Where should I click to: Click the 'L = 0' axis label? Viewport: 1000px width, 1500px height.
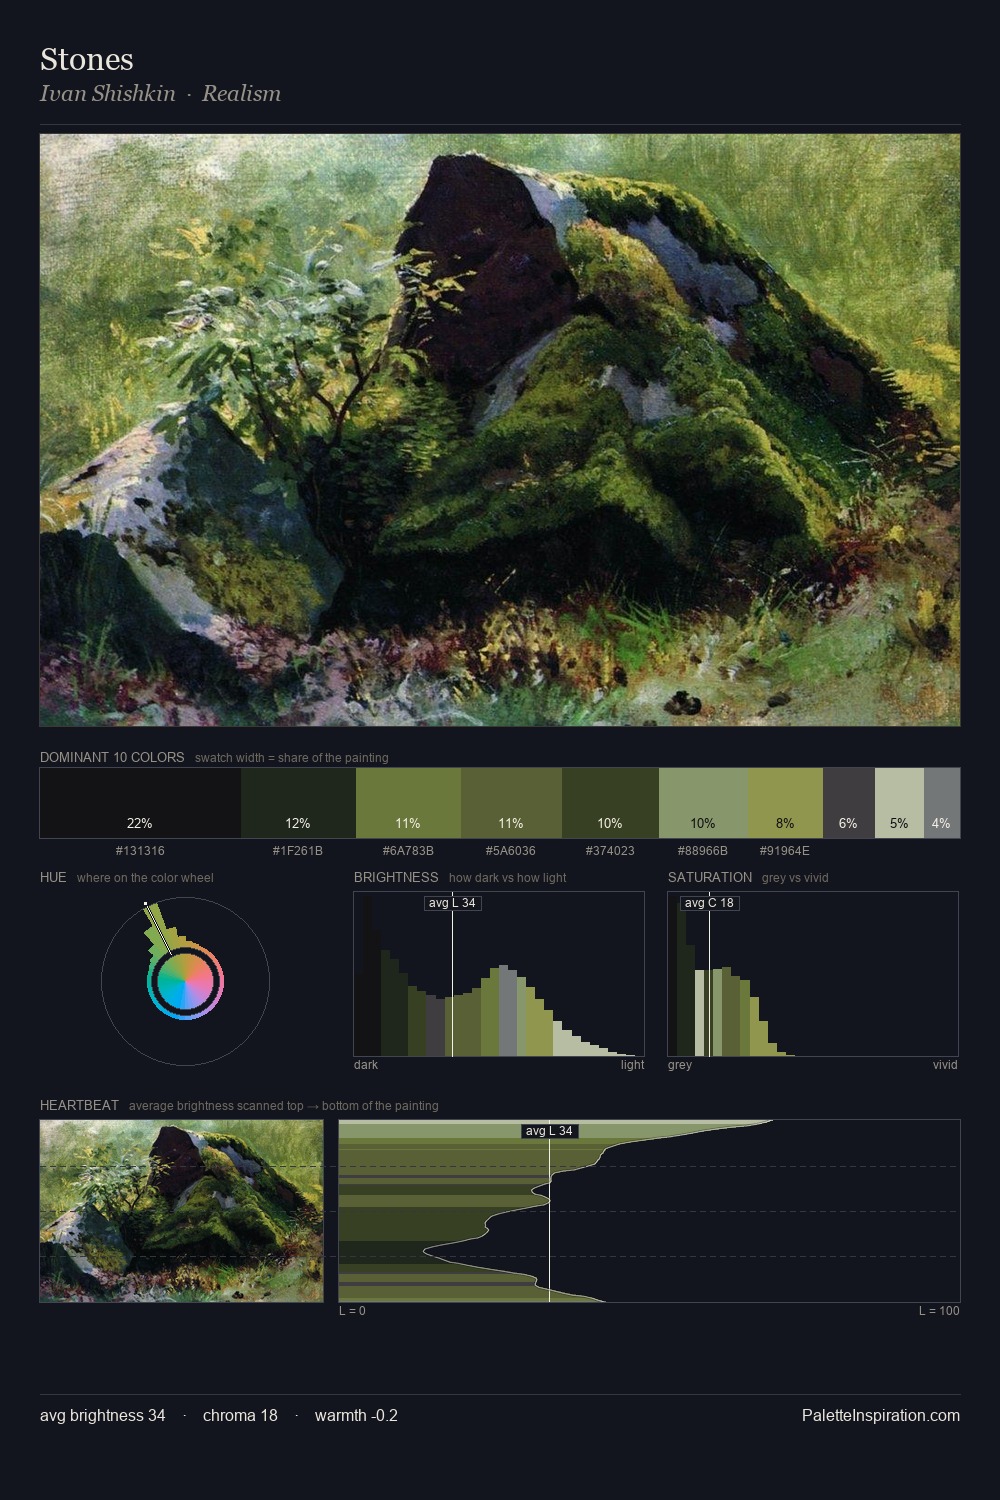(352, 1311)
